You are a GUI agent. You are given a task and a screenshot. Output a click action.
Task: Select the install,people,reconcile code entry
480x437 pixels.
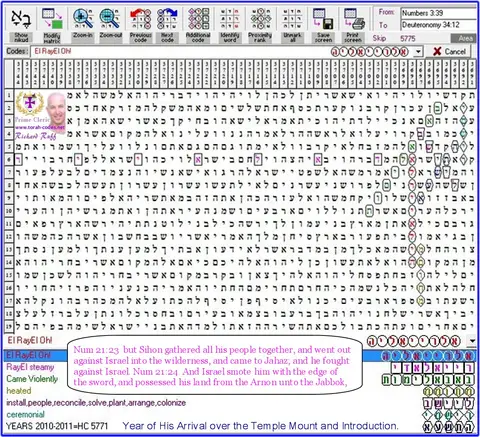[x=96, y=403]
